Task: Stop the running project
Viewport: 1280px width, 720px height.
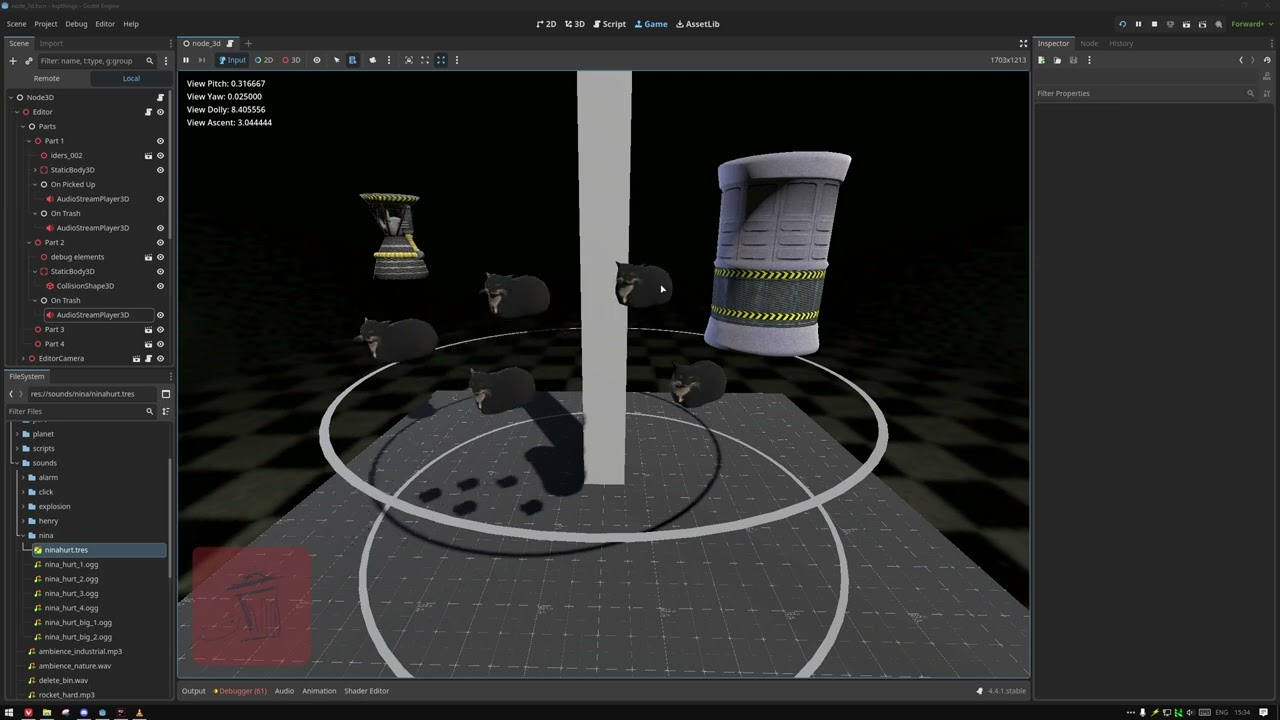Action: tap(1154, 24)
